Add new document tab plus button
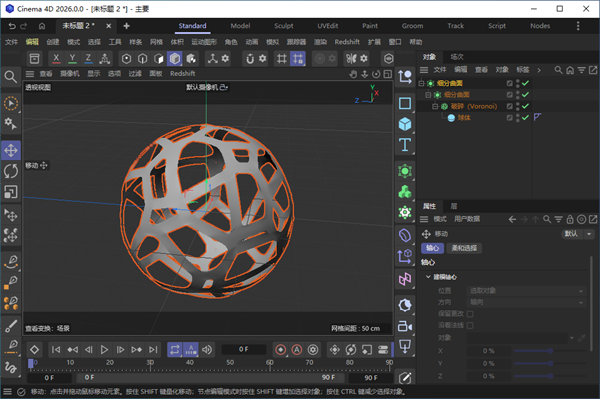This screenshot has height=399, width=600. 126,26
